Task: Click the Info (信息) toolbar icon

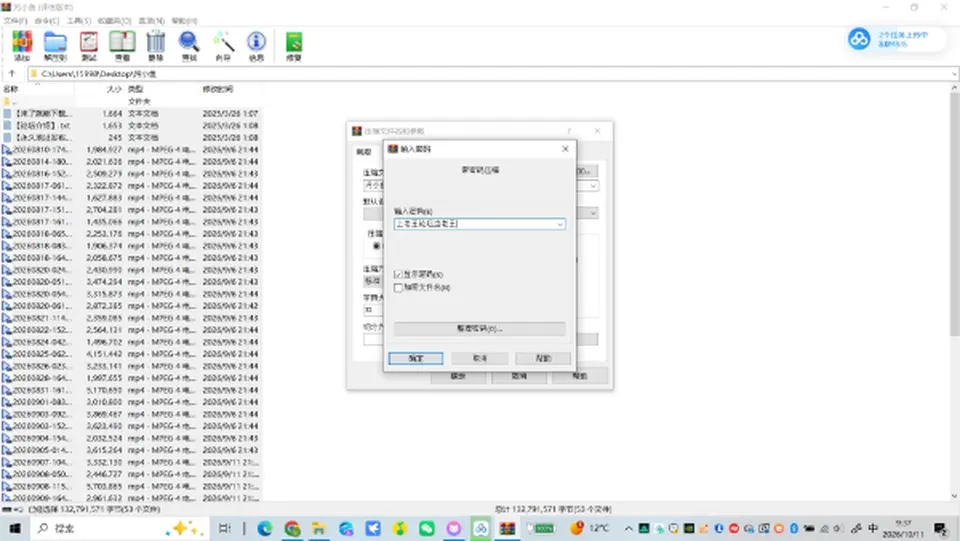Action: 256,46
